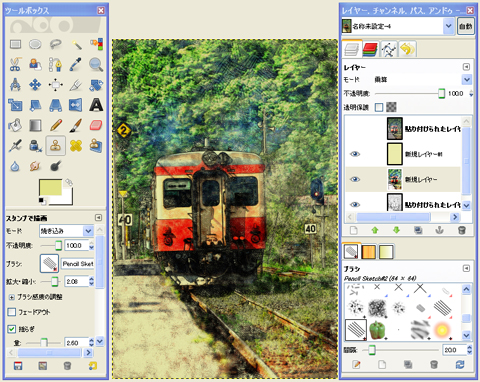Expand the brush dynamics section
Viewport: 480px width, 382px height.
[x=12, y=297]
